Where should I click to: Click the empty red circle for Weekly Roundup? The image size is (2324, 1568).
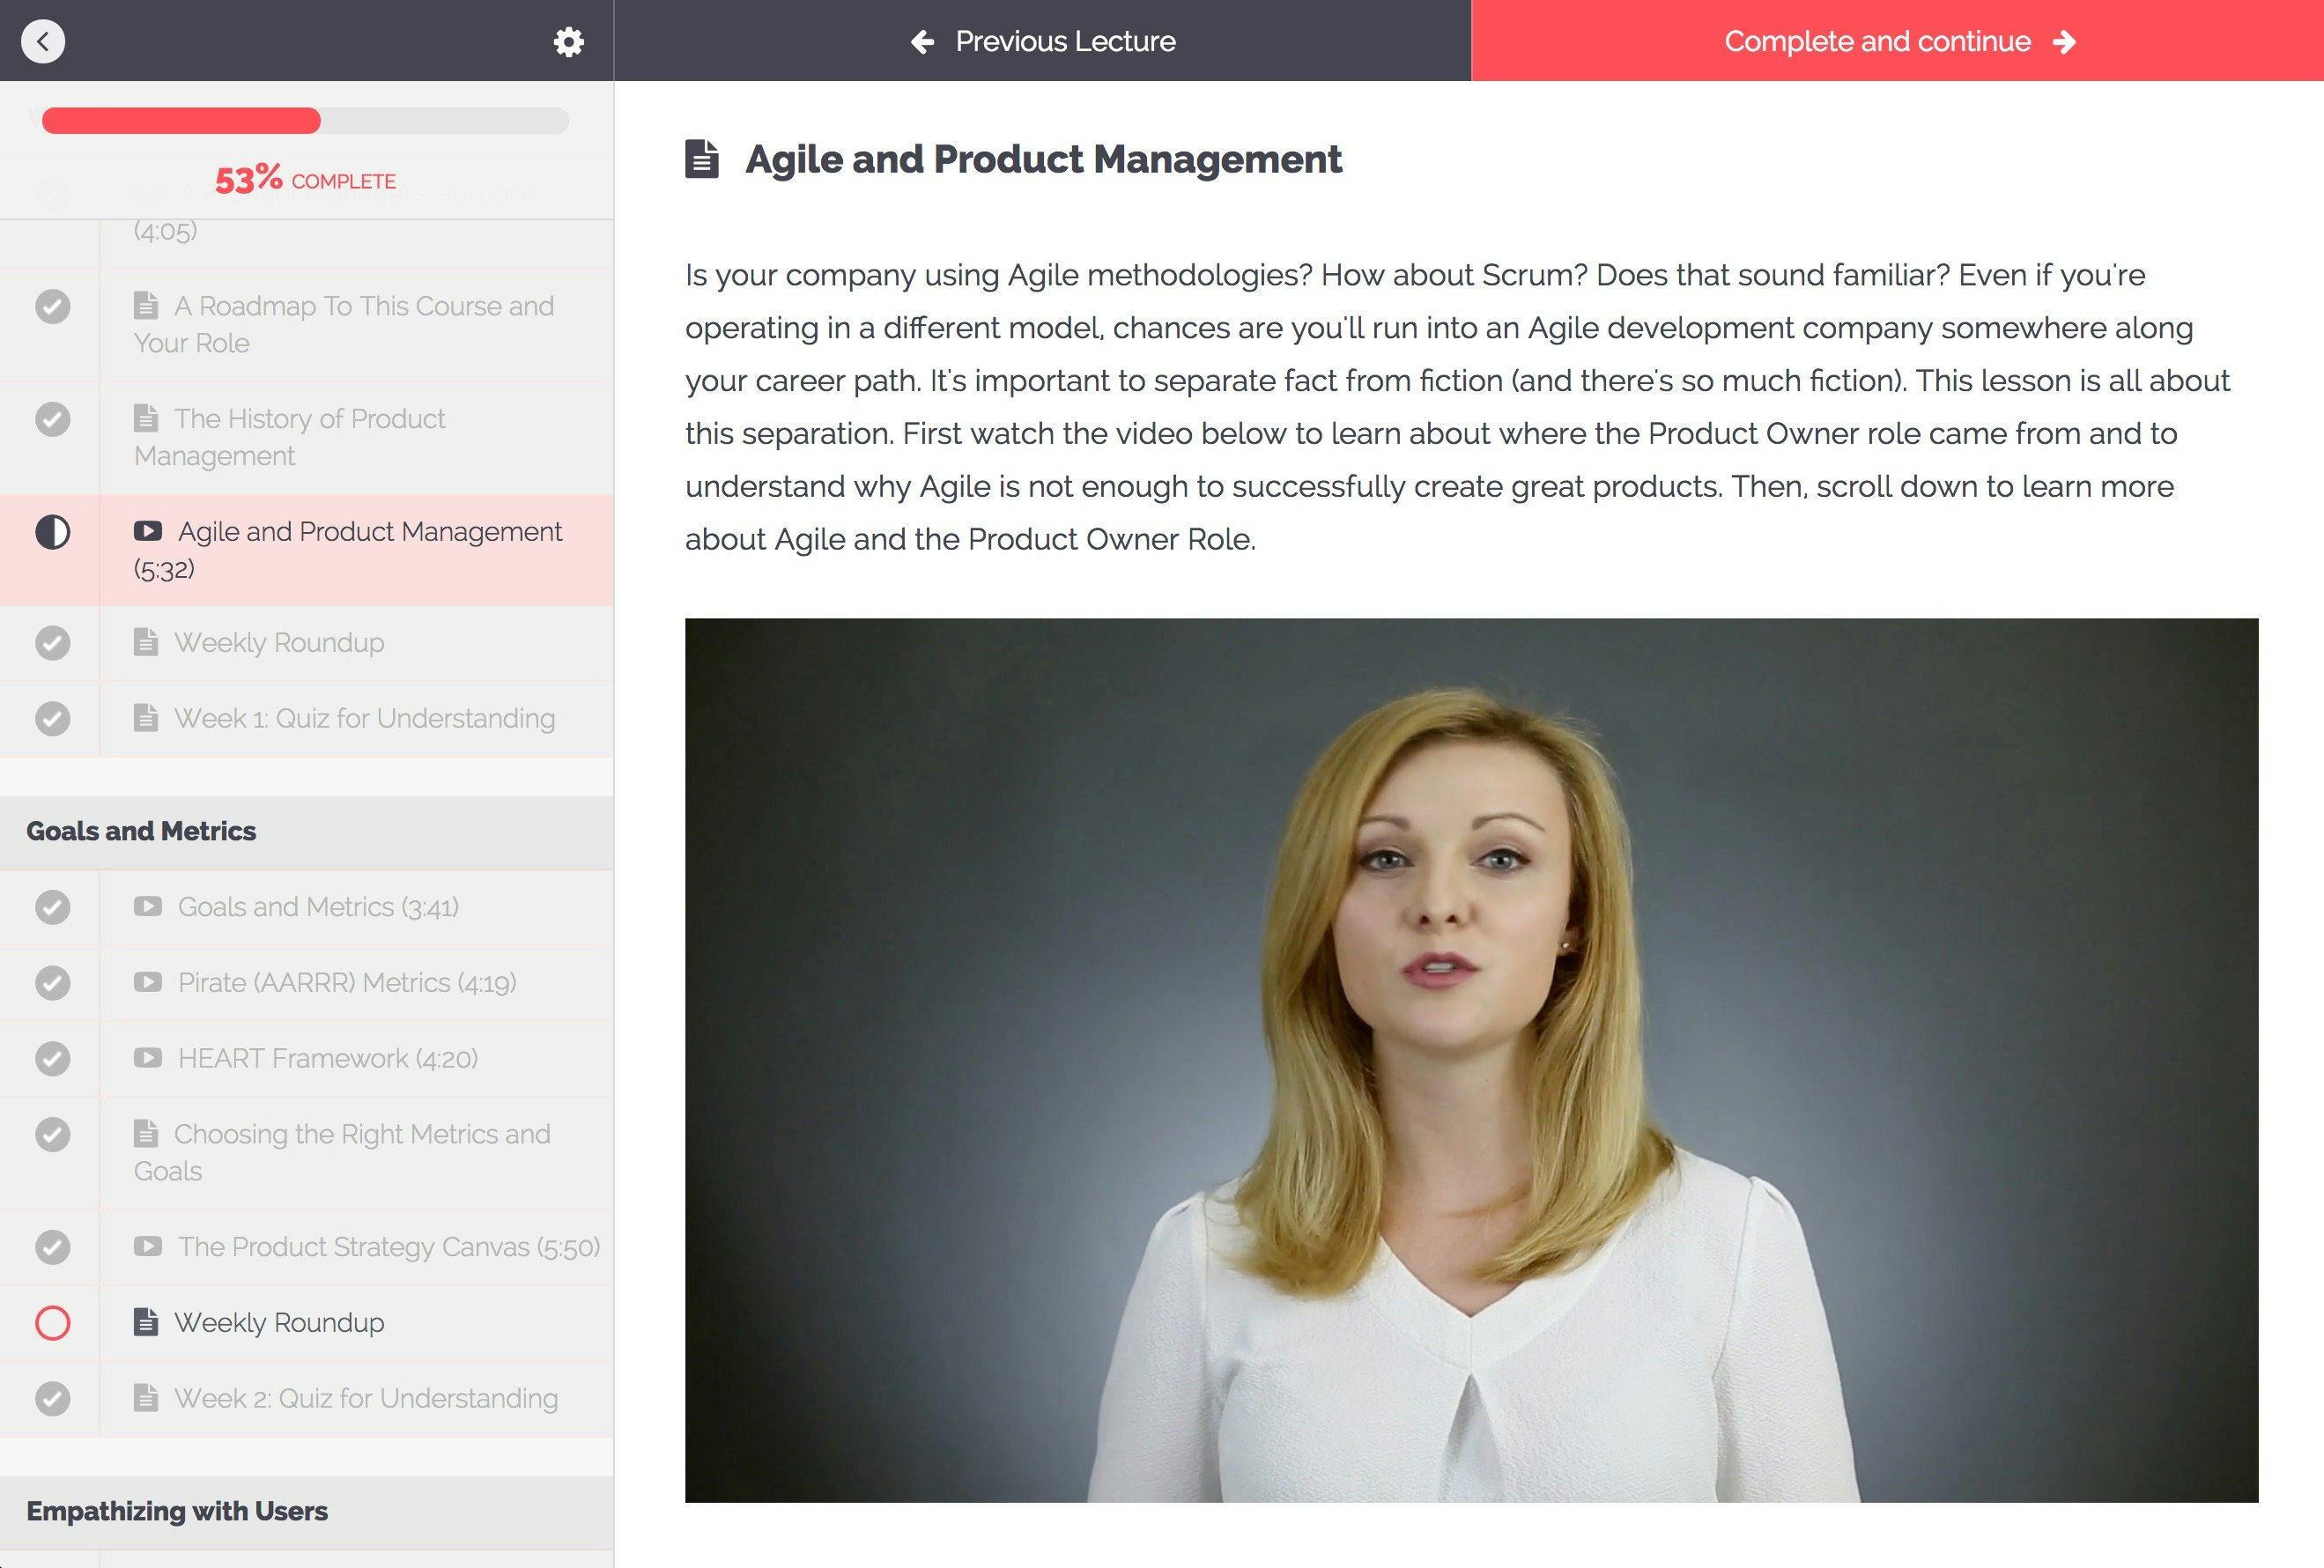coord(53,1323)
